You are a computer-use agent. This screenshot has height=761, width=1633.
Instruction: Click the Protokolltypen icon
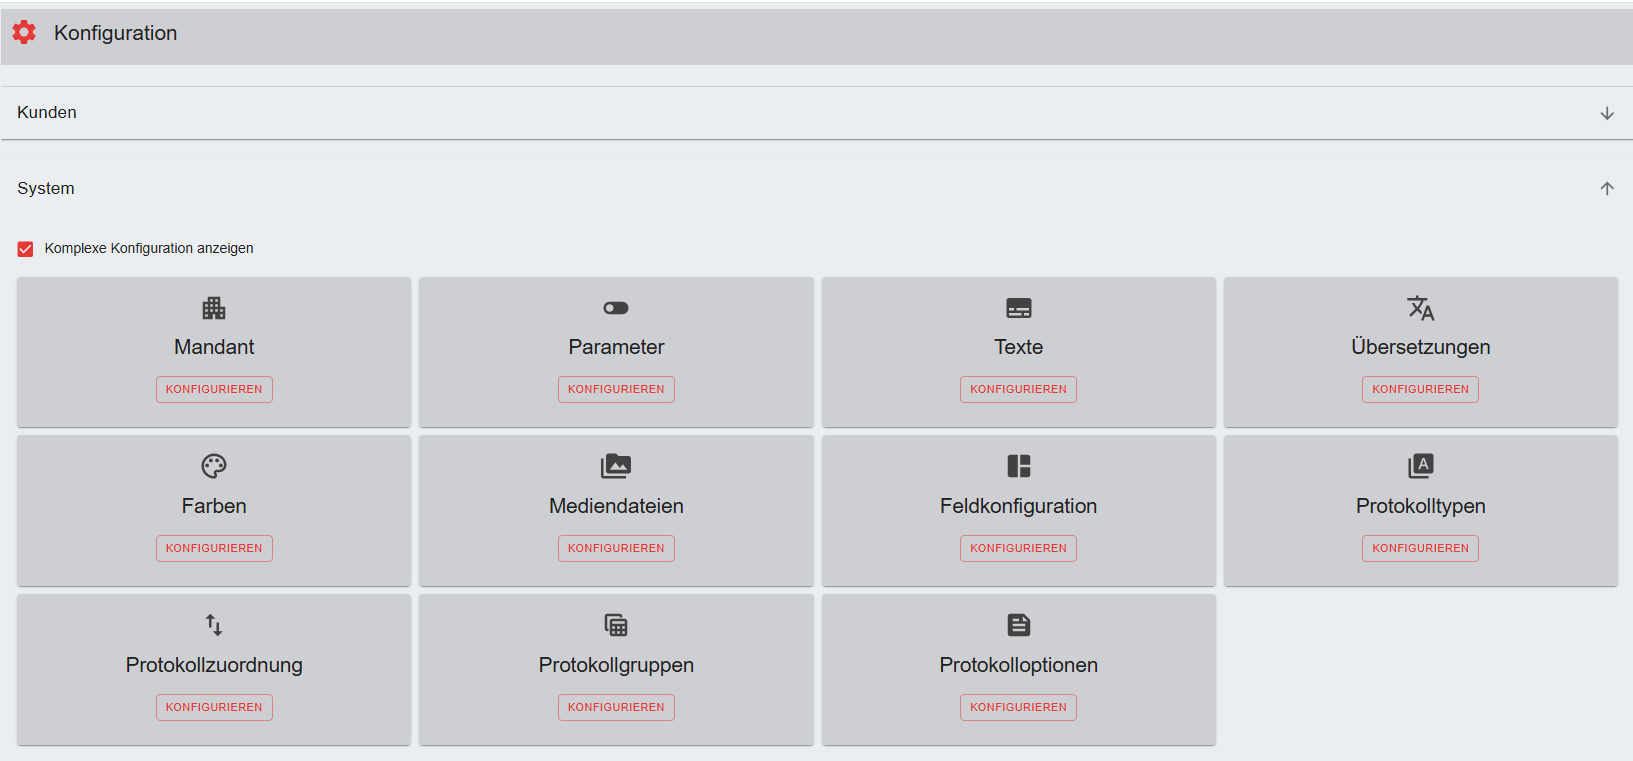[1420, 466]
